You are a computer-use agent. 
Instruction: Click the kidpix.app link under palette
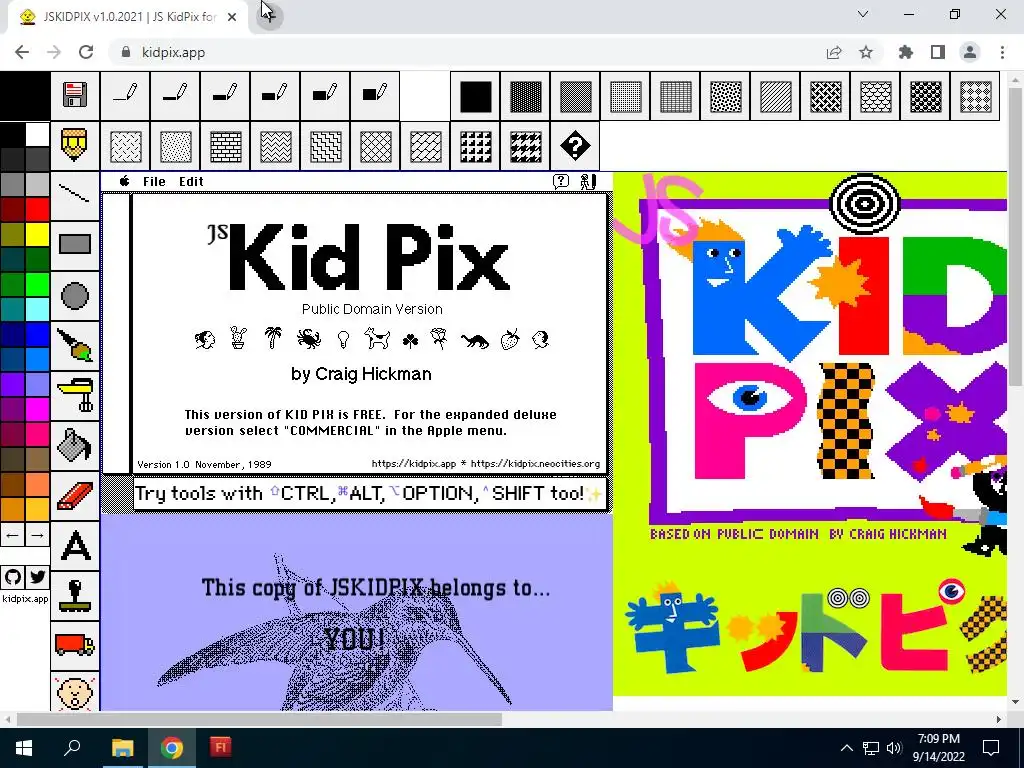[25, 598]
